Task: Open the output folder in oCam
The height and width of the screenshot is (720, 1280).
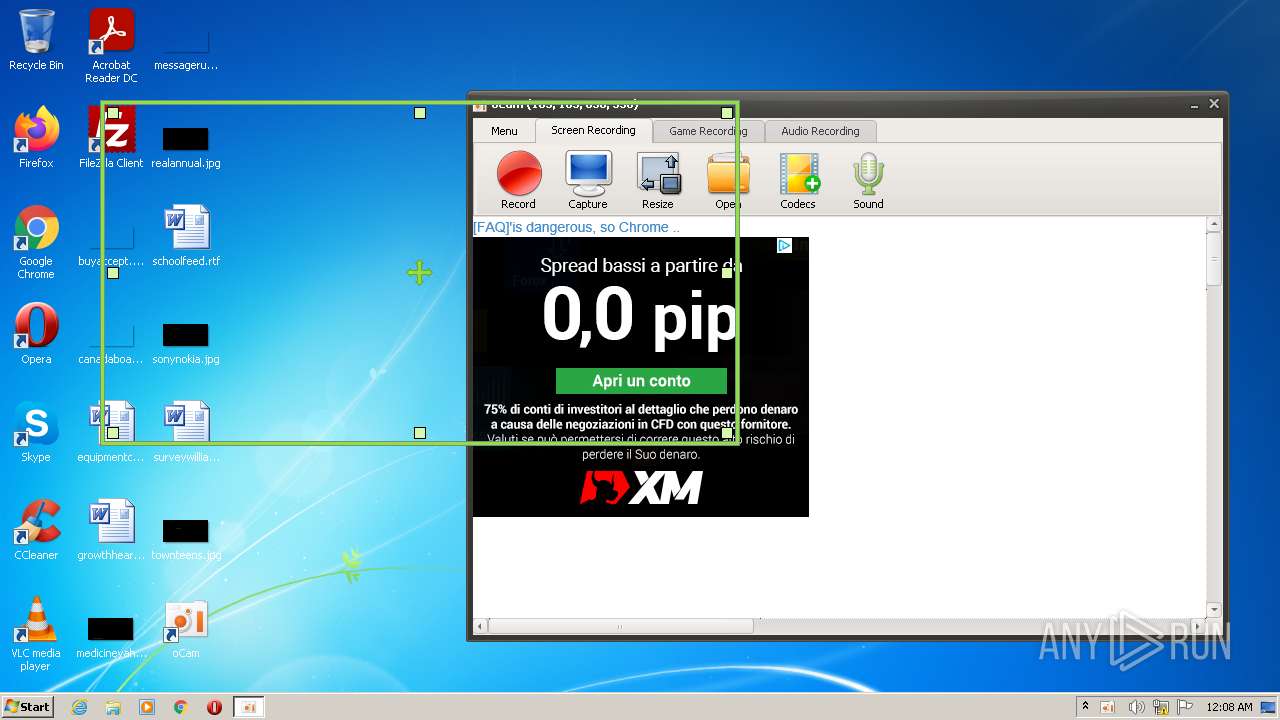Action: (x=728, y=180)
